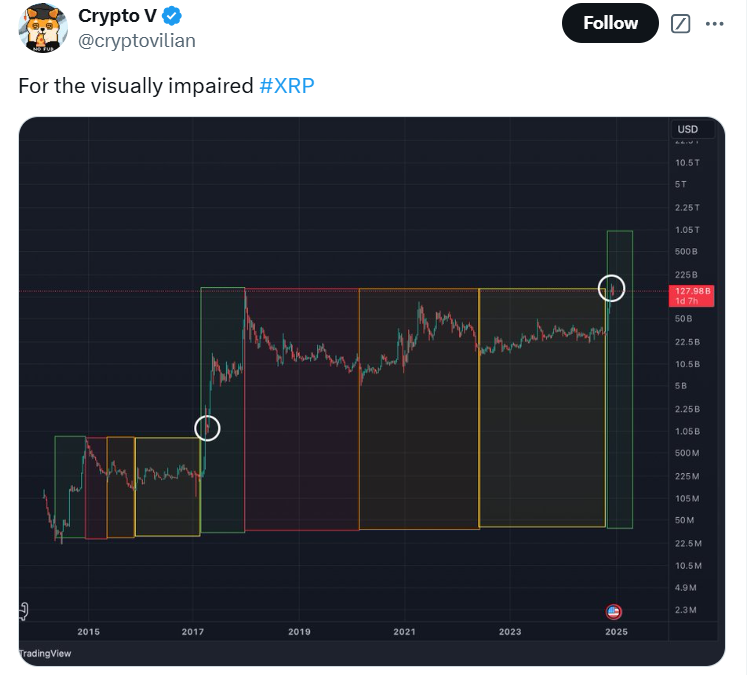Click the white circle marker near 2017
Screen dimensions: 750x675
point(207,428)
